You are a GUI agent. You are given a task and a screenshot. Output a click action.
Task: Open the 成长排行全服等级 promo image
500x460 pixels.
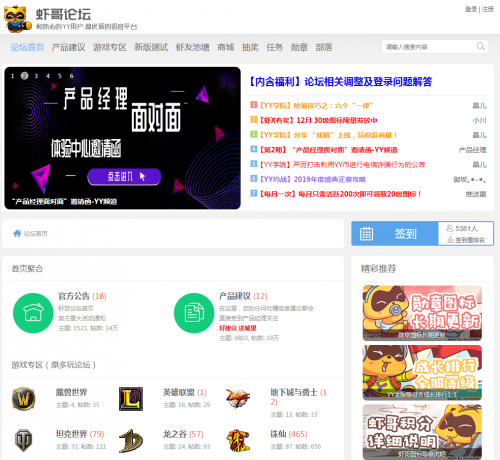pos(422,373)
